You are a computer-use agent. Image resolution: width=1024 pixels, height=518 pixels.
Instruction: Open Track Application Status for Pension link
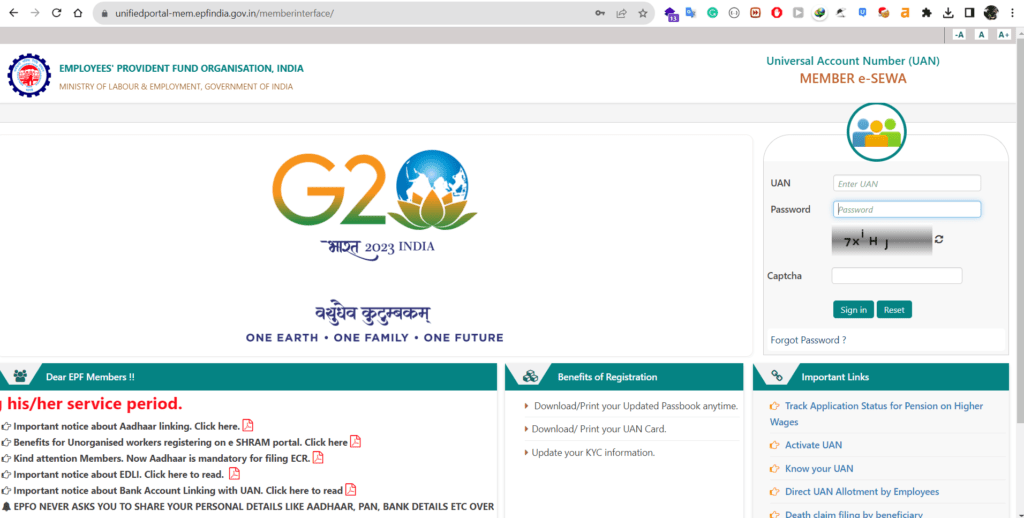pos(876,413)
